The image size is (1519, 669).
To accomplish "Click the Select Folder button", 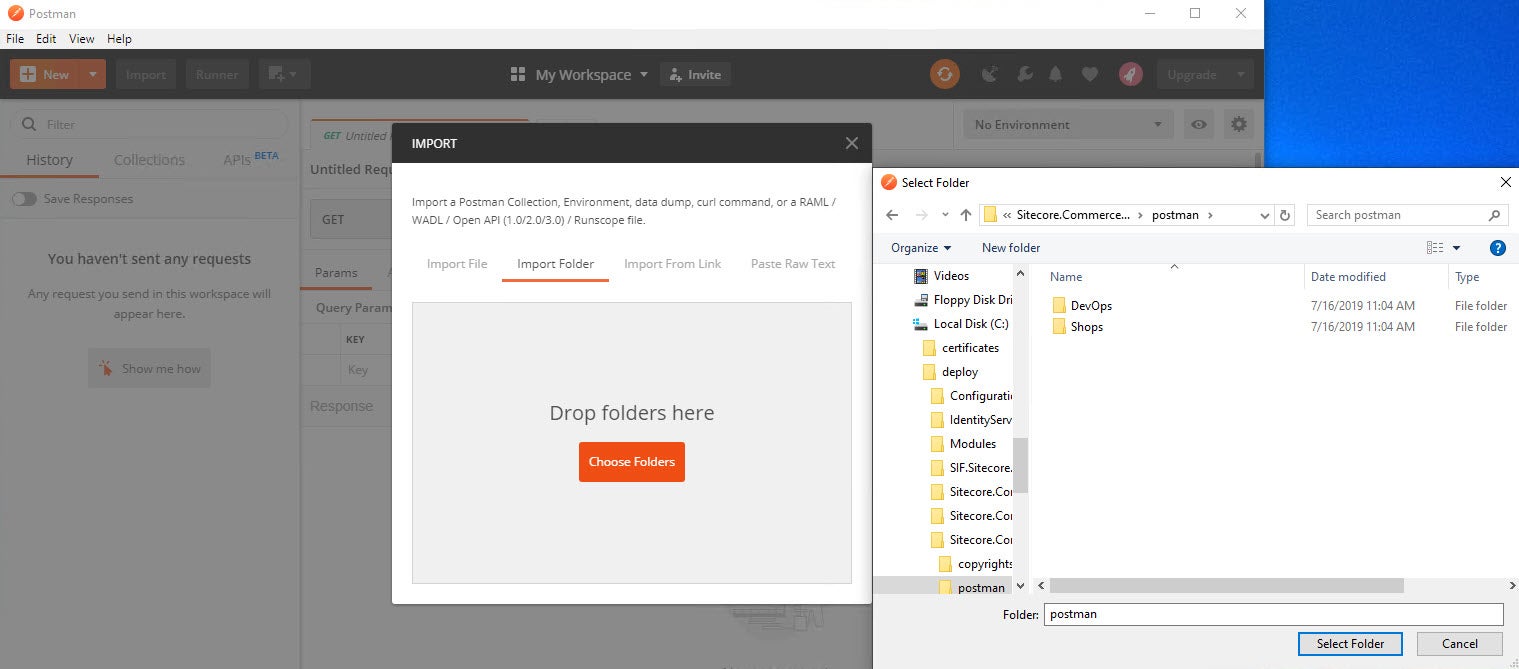I will click(1349, 644).
